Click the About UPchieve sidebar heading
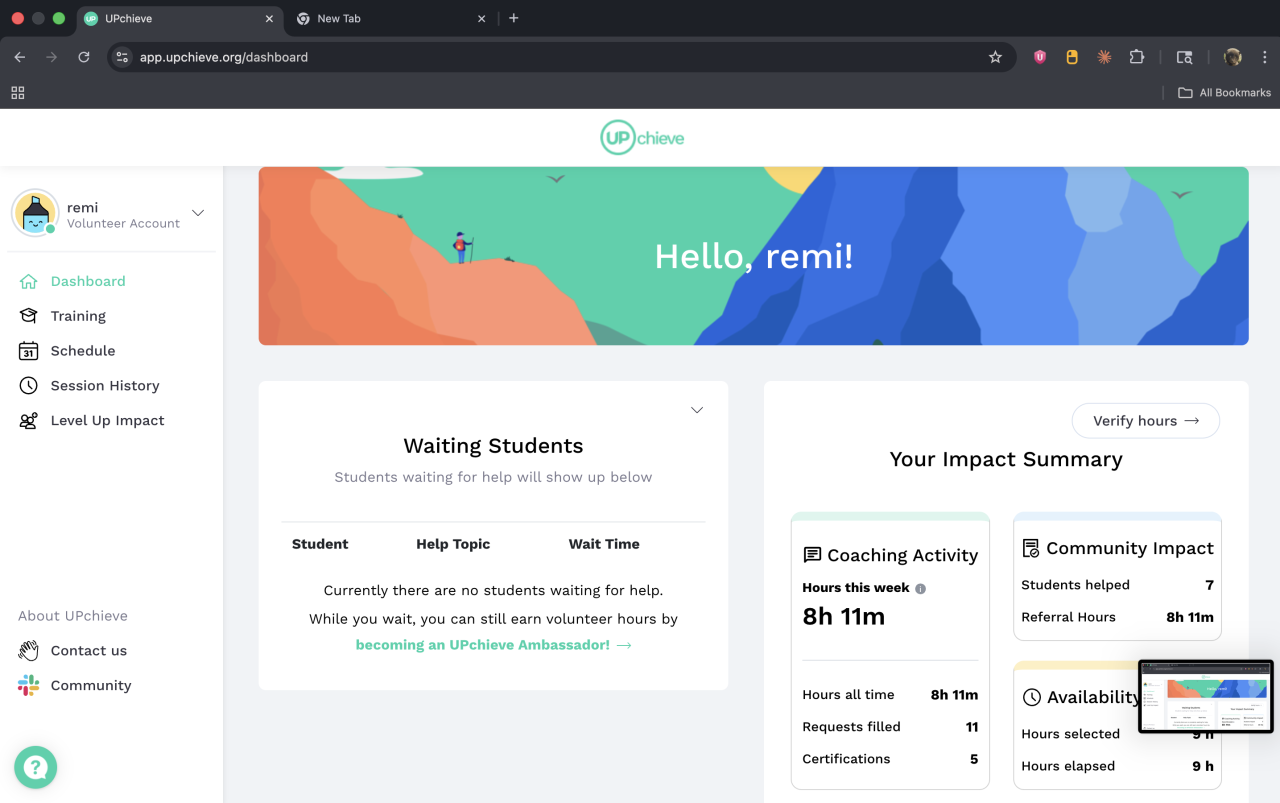 (73, 616)
